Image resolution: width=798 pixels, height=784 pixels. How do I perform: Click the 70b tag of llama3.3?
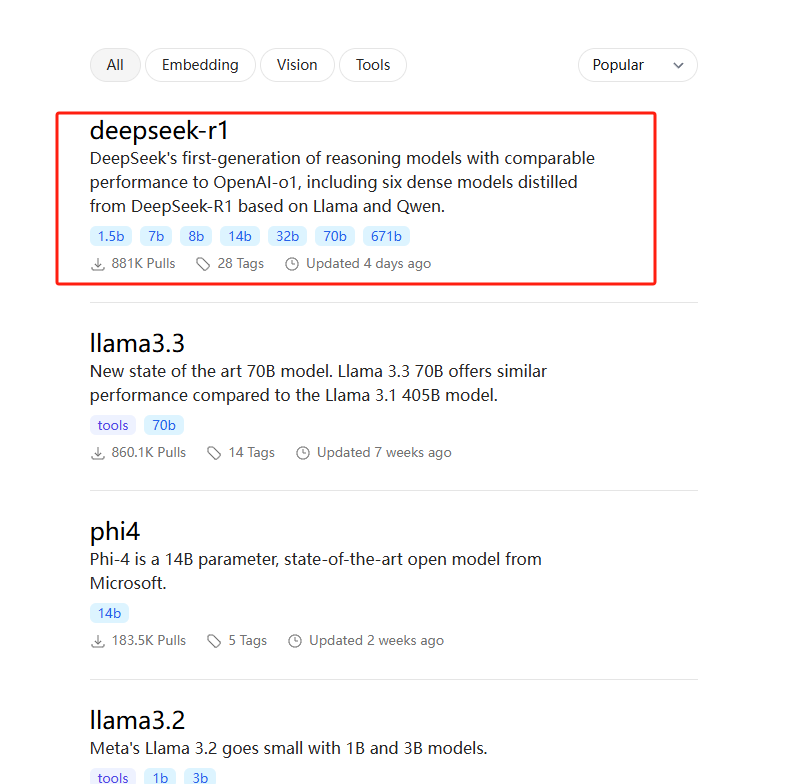[x=164, y=425]
